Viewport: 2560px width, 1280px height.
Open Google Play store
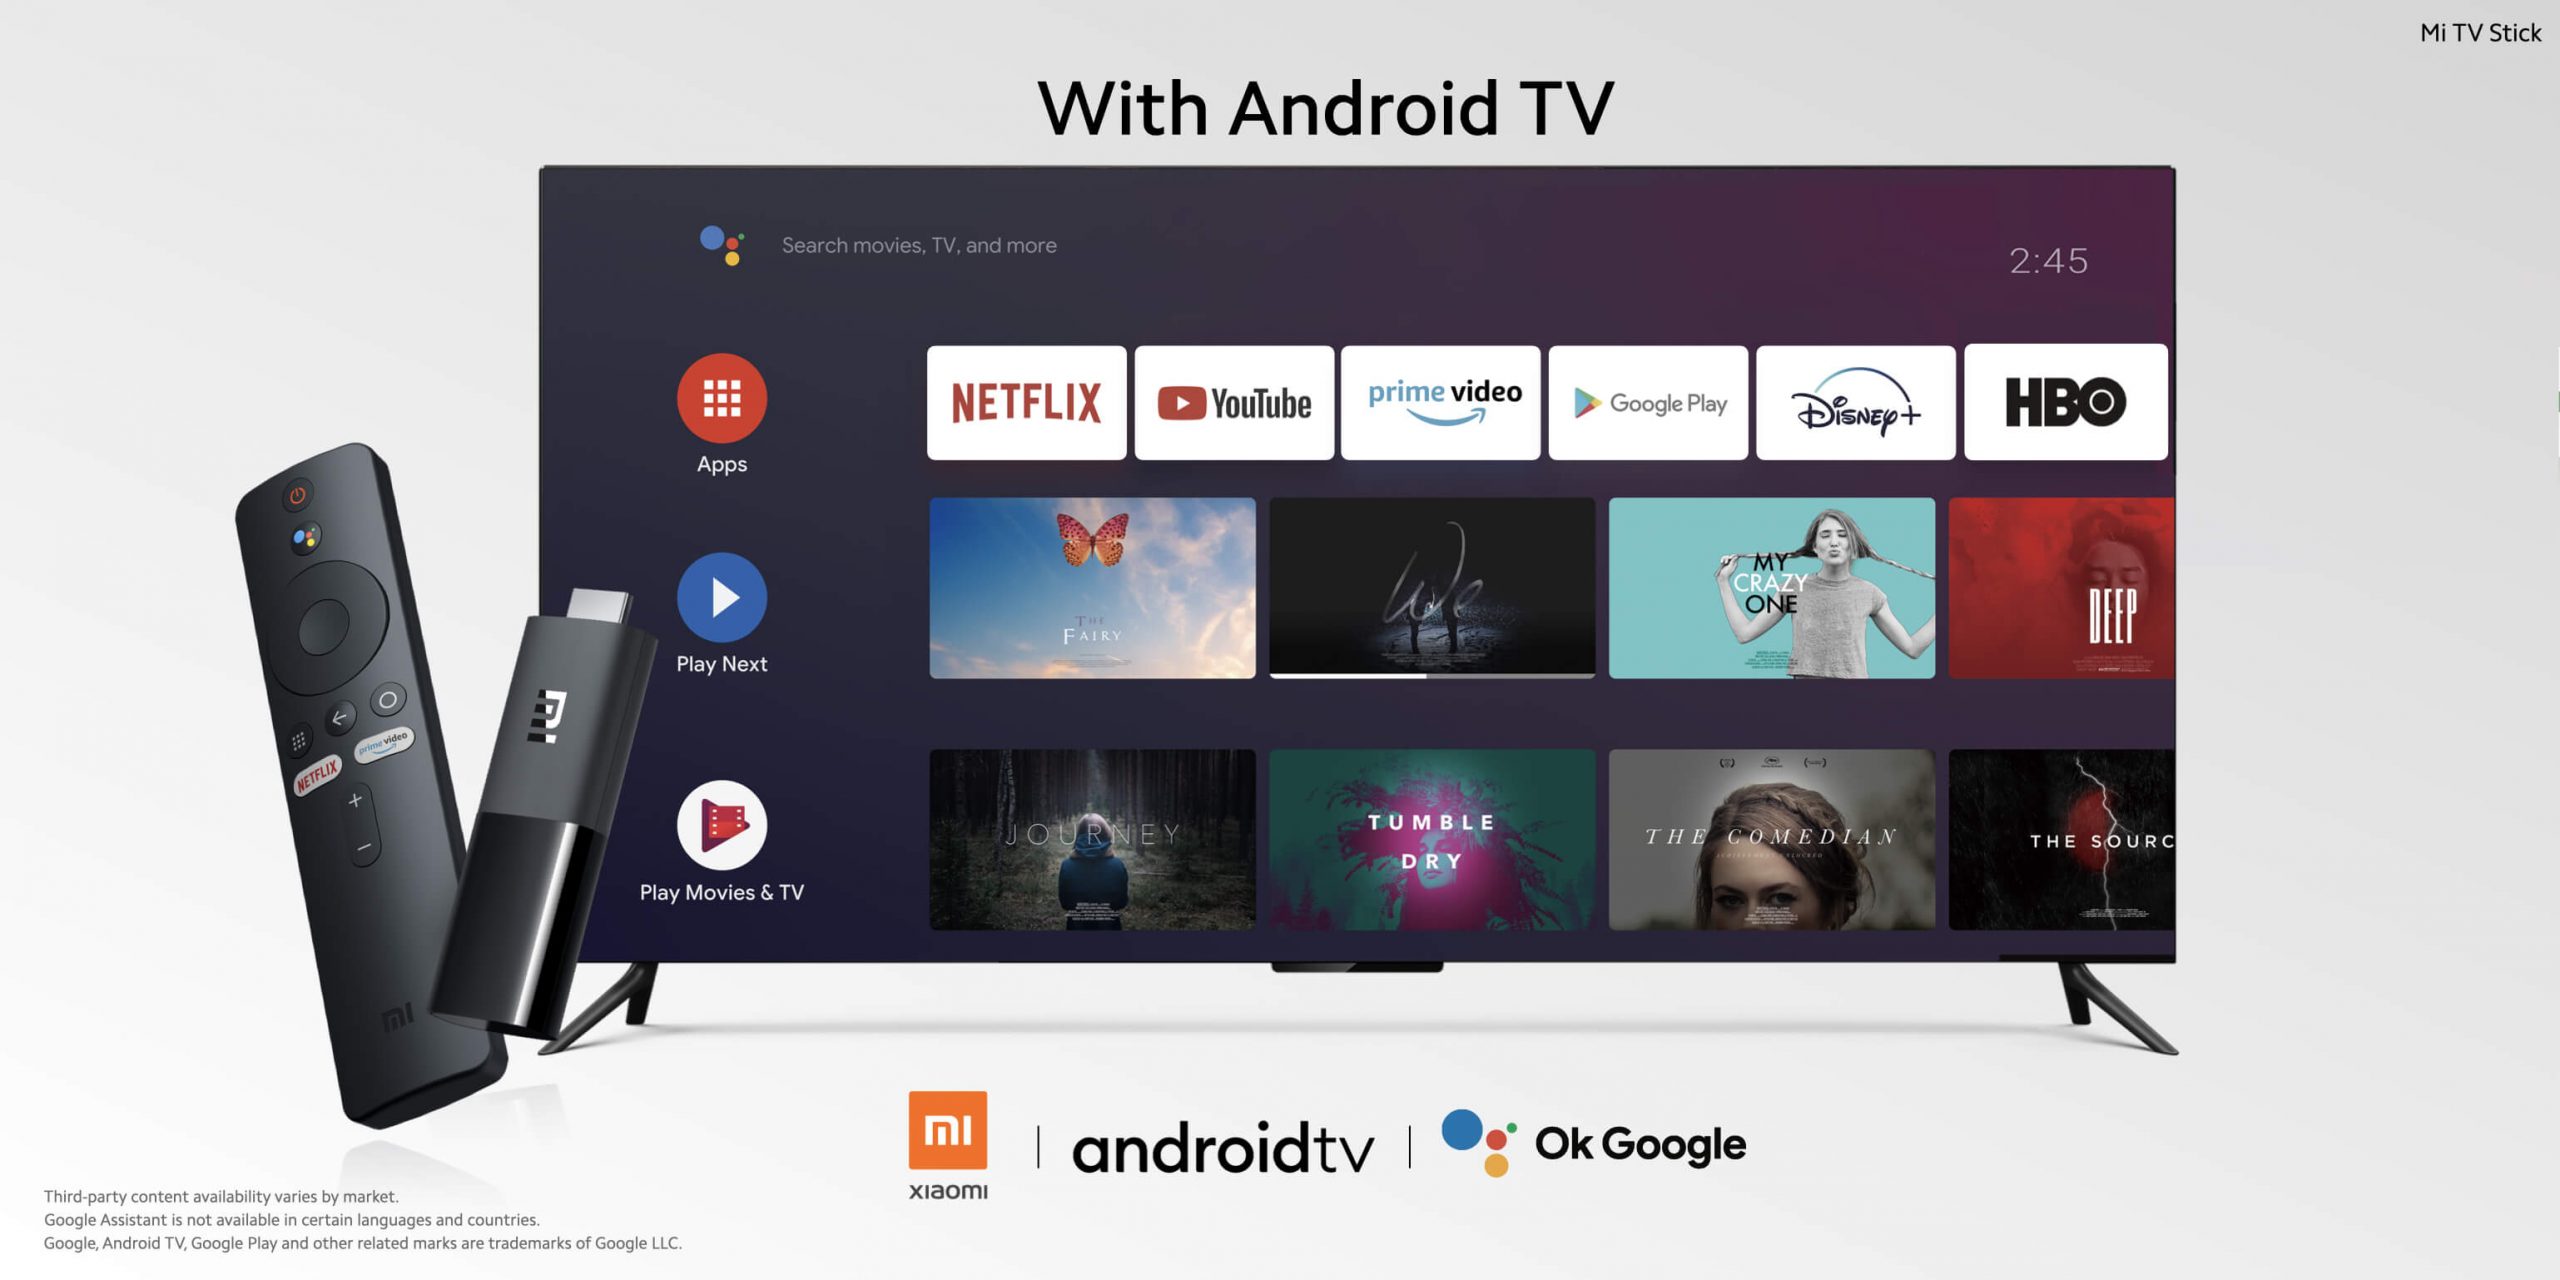(x=1649, y=402)
